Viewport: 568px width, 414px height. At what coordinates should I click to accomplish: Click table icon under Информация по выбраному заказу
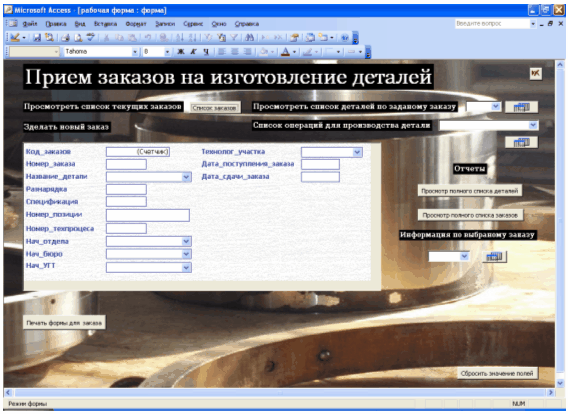494,256
